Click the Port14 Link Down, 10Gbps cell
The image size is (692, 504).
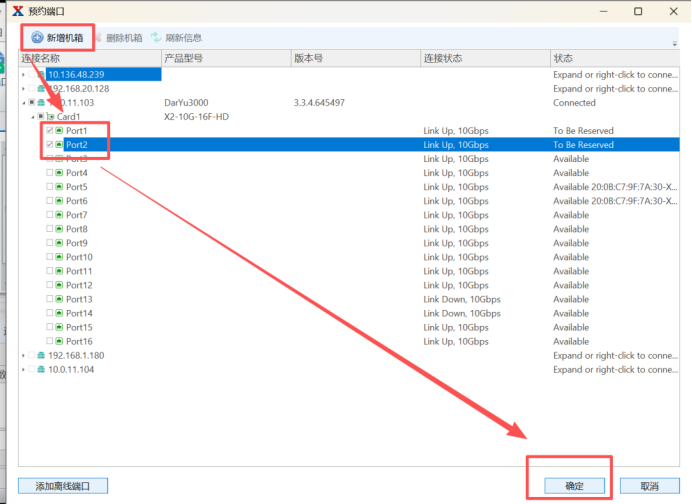click(462, 313)
